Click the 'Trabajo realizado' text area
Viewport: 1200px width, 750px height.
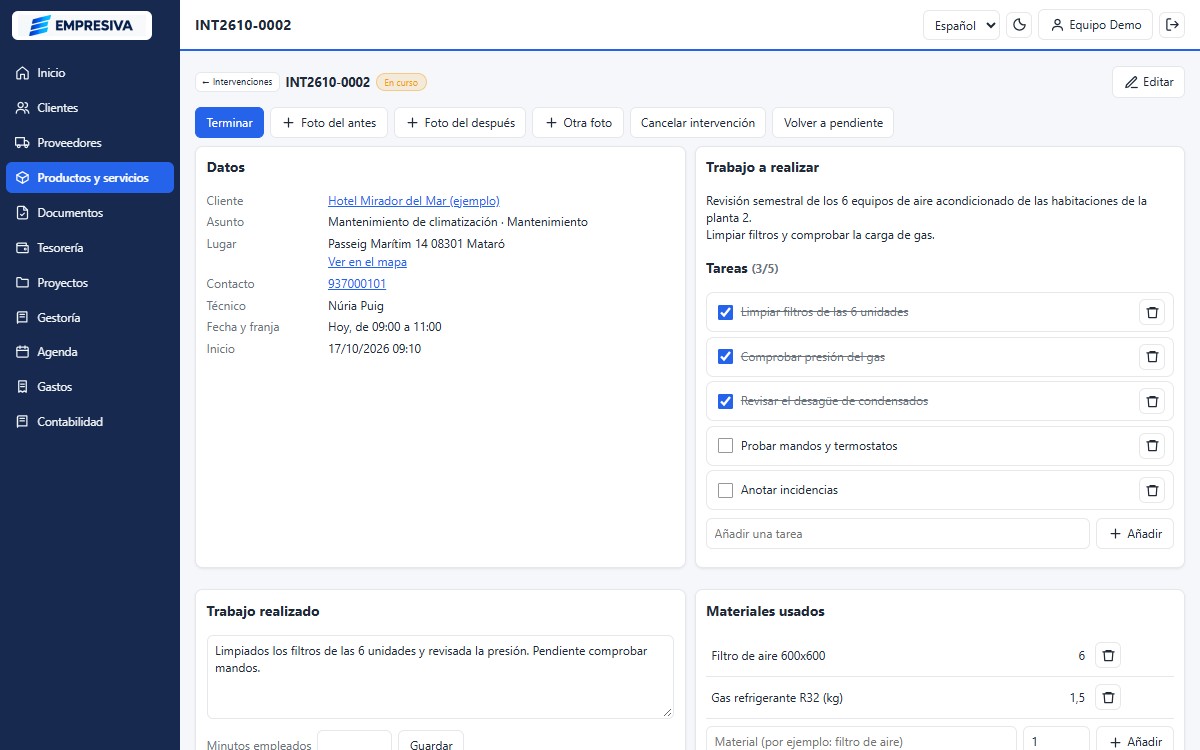(440, 677)
